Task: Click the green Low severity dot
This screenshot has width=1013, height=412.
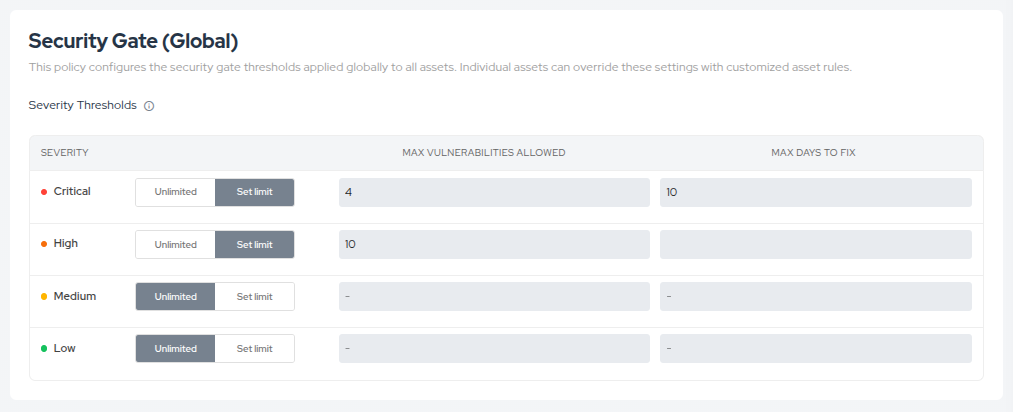Action: pyautogui.click(x=44, y=349)
